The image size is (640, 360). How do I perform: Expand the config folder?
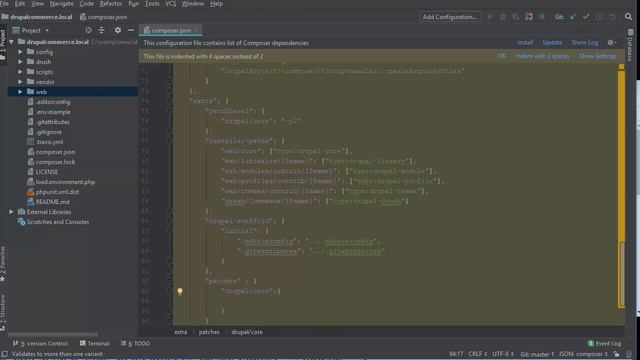20,52
